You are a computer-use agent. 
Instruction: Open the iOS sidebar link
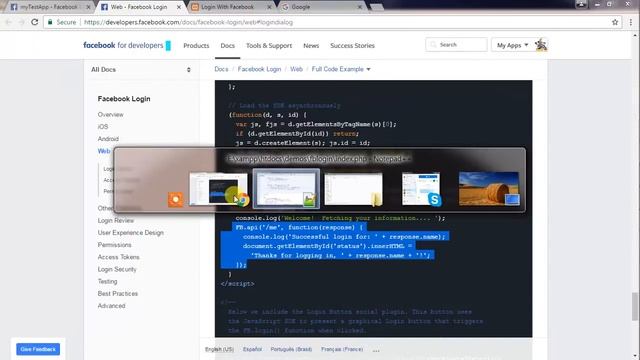pos(103,127)
